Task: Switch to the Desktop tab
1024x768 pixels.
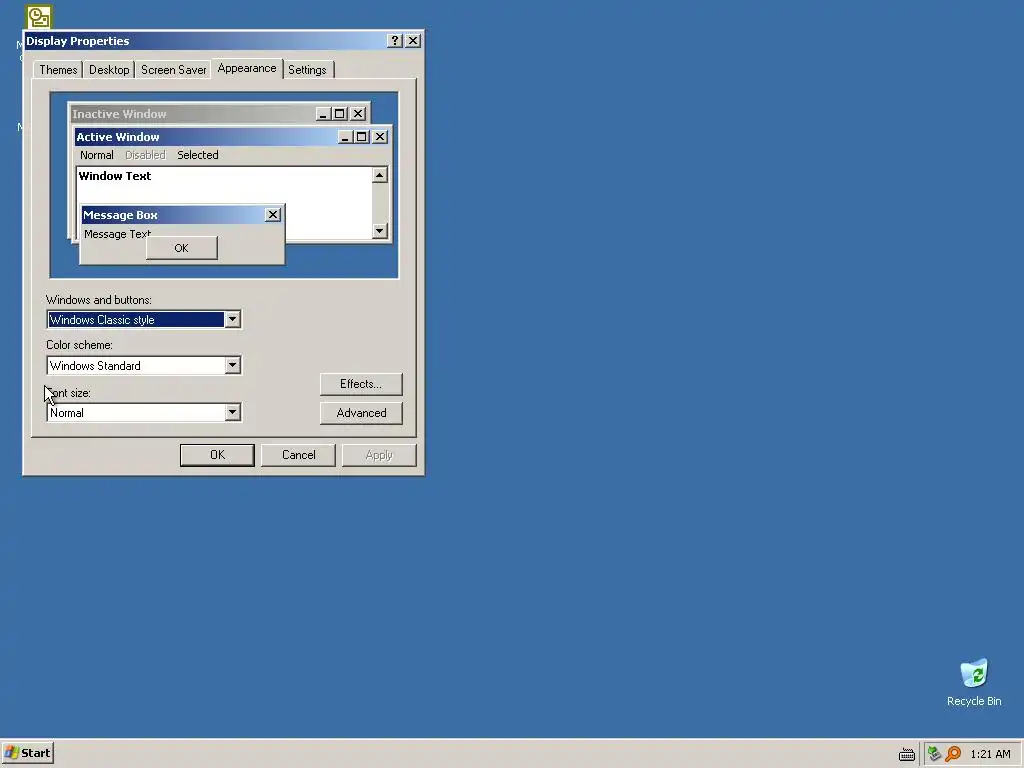Action: click(x=109, y=70)
